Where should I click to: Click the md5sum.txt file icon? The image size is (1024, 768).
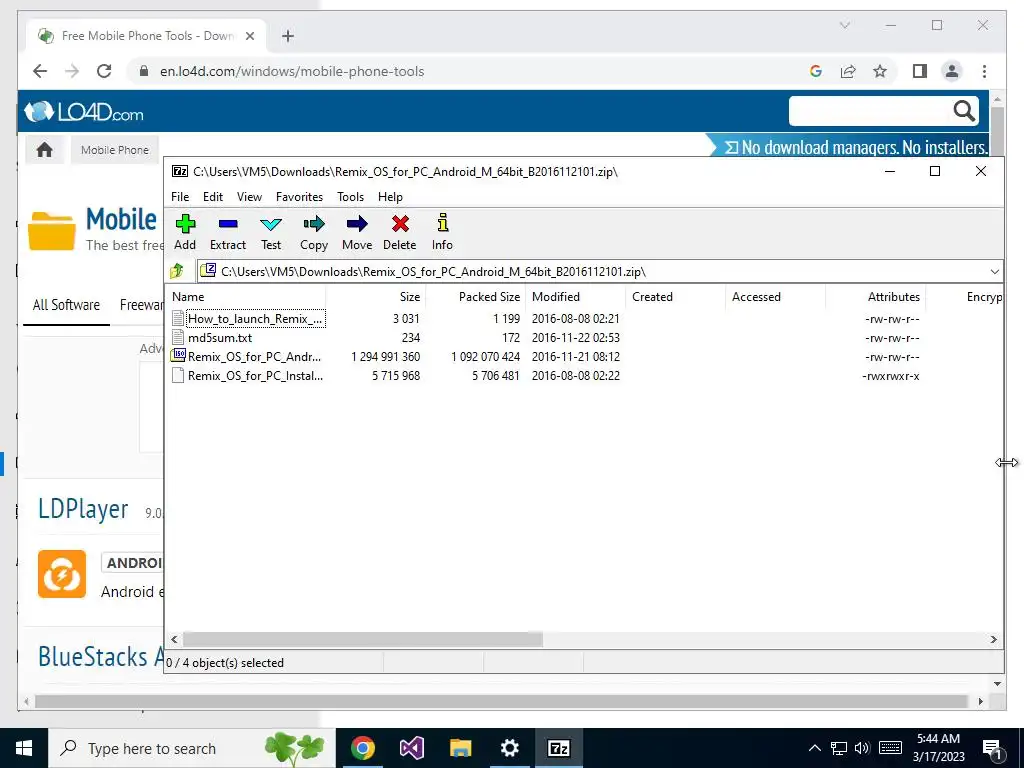(178, 338)
